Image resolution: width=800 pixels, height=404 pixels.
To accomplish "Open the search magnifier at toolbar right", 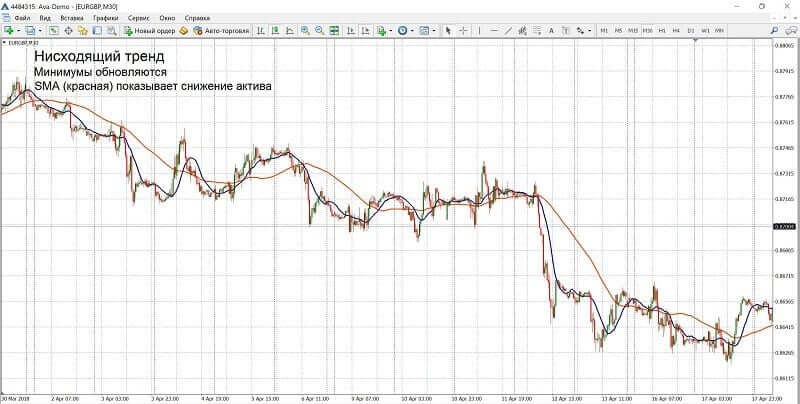I will tap(774, 31).
